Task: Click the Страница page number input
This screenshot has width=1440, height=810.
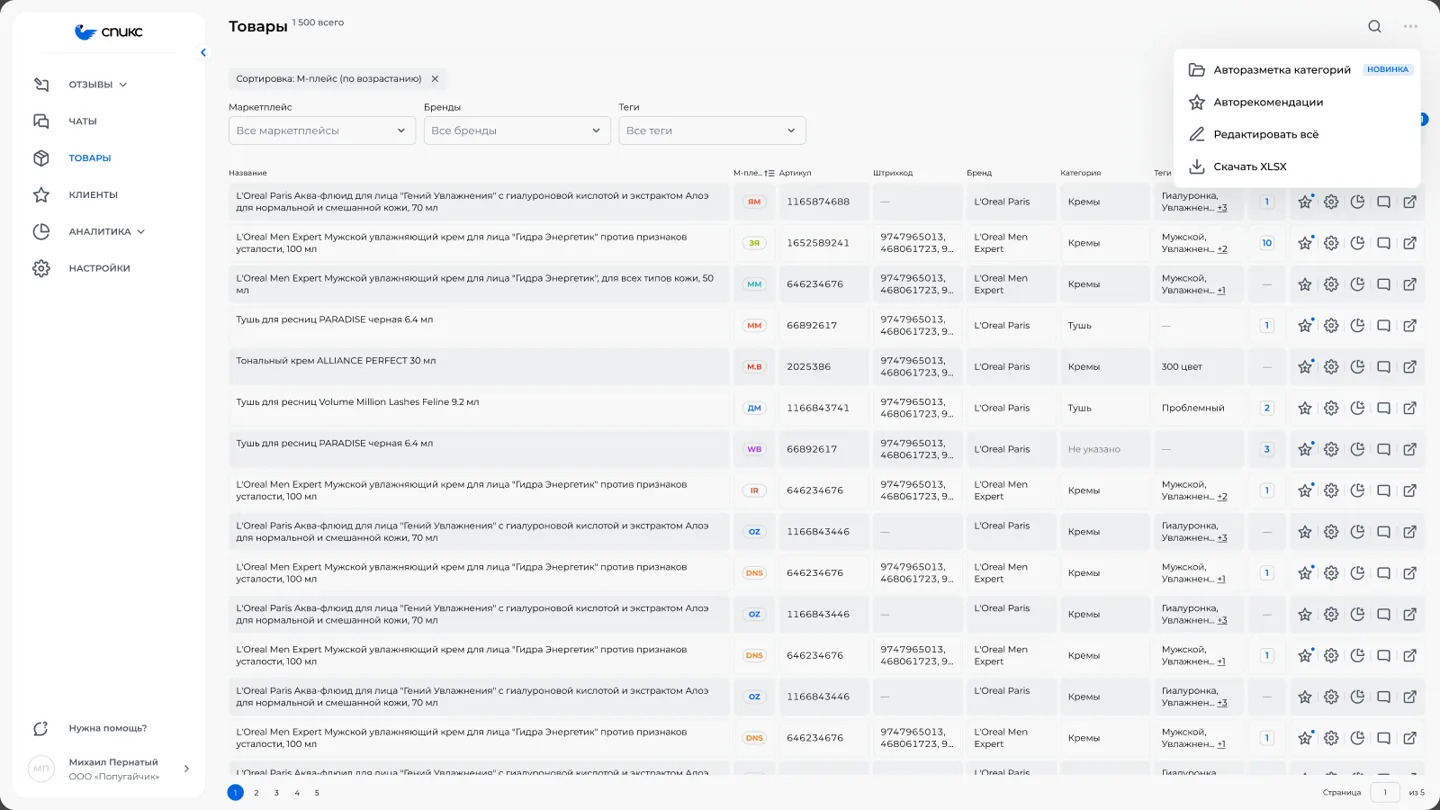Action: pos(1384,793)
